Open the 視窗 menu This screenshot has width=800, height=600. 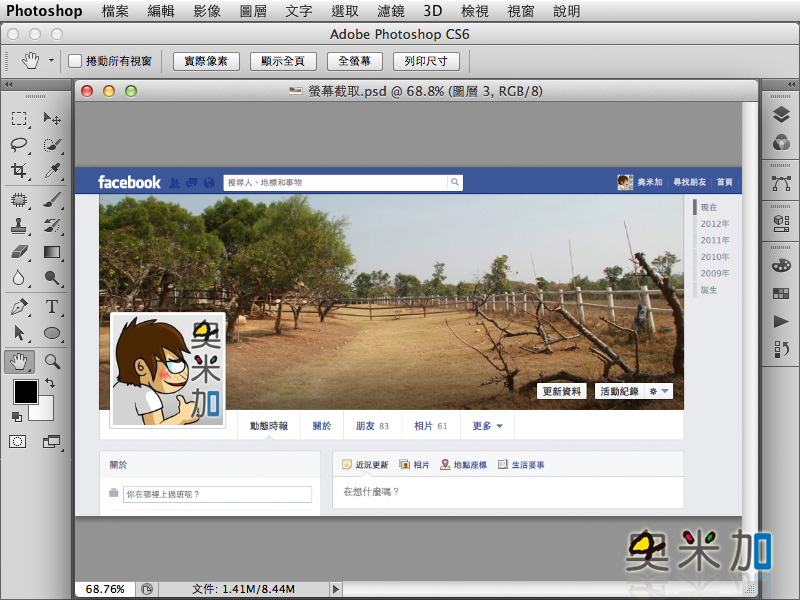[x=520, y=11]
